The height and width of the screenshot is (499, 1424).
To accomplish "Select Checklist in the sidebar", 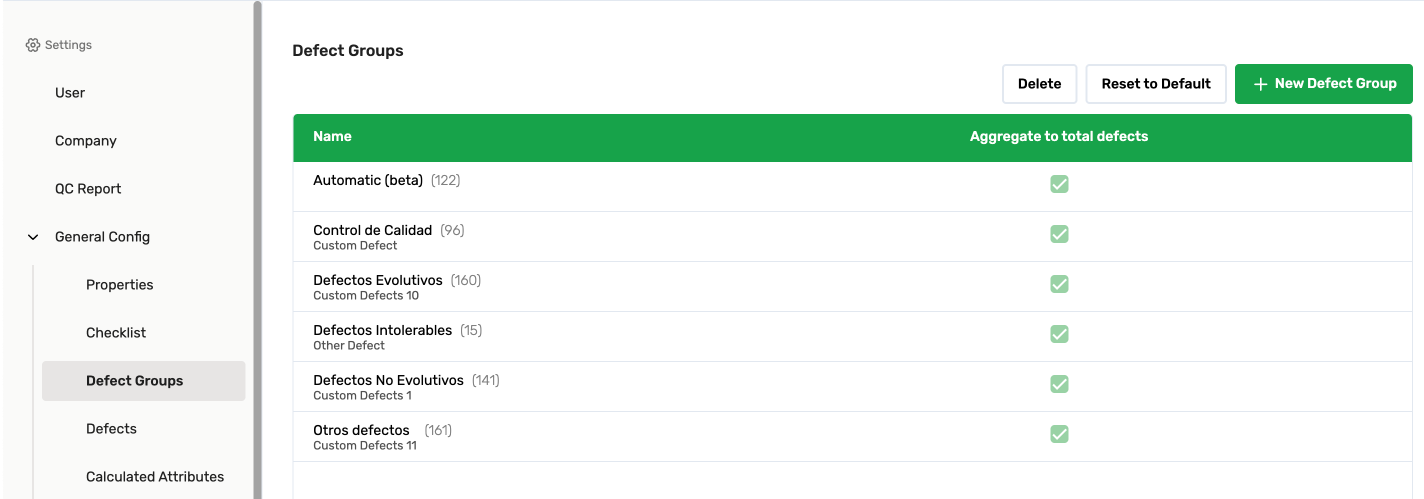I will (116, 333).
